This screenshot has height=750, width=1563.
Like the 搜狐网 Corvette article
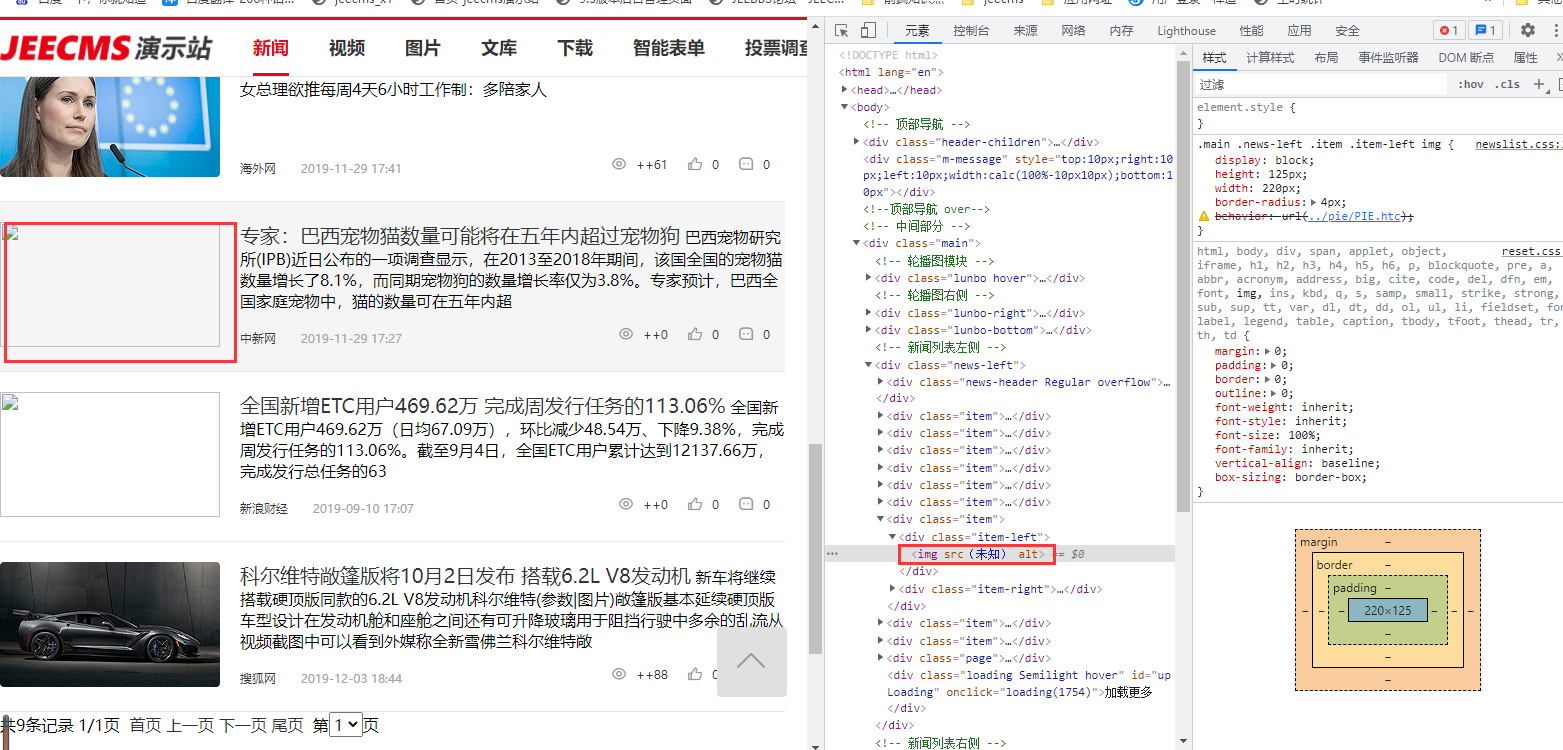click(695, 674)
